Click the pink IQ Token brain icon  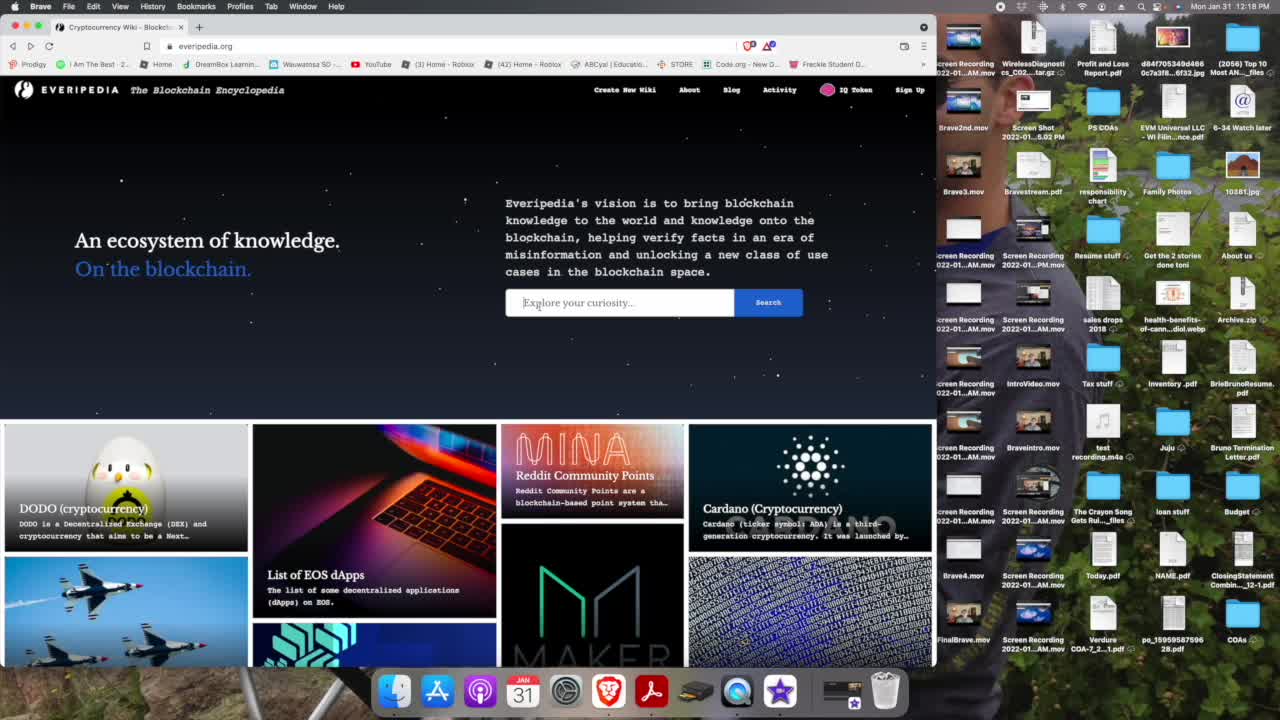click(827, 90)
